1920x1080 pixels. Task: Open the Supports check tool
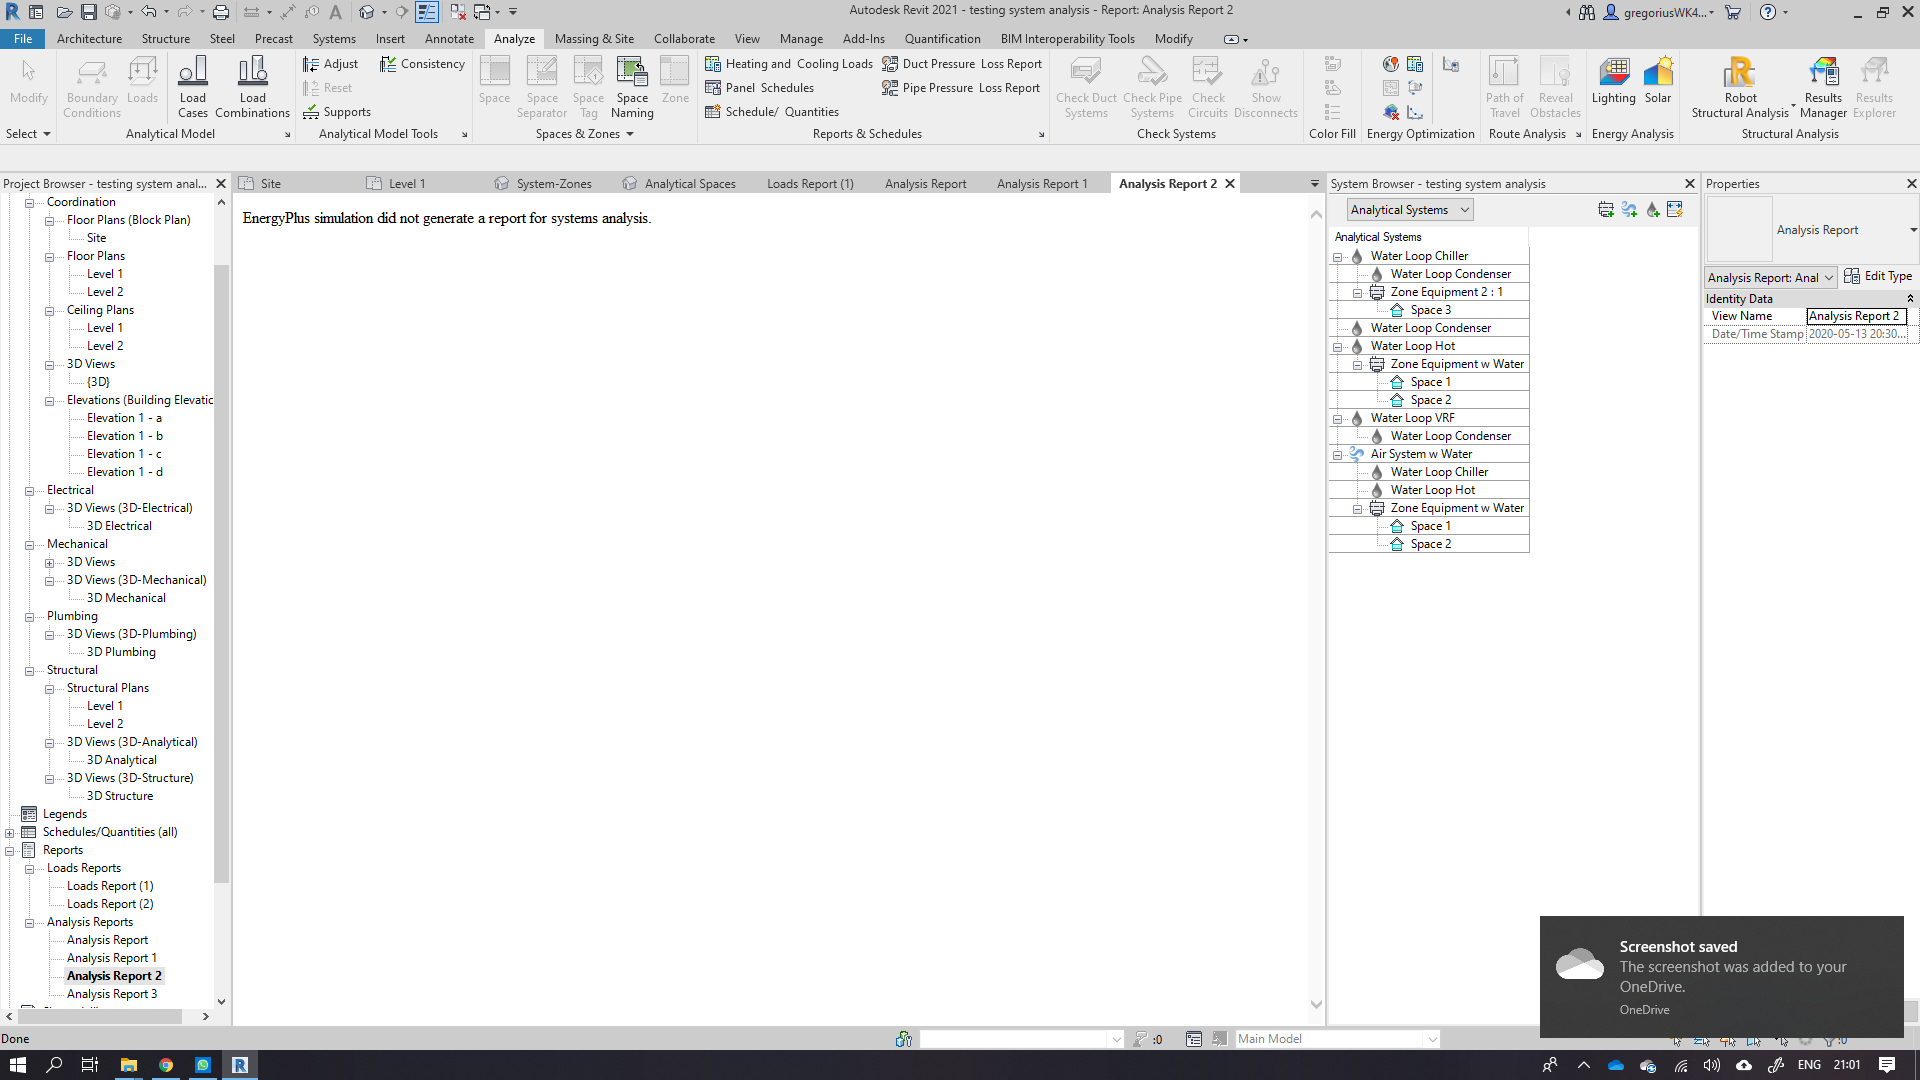click(337, 112)
